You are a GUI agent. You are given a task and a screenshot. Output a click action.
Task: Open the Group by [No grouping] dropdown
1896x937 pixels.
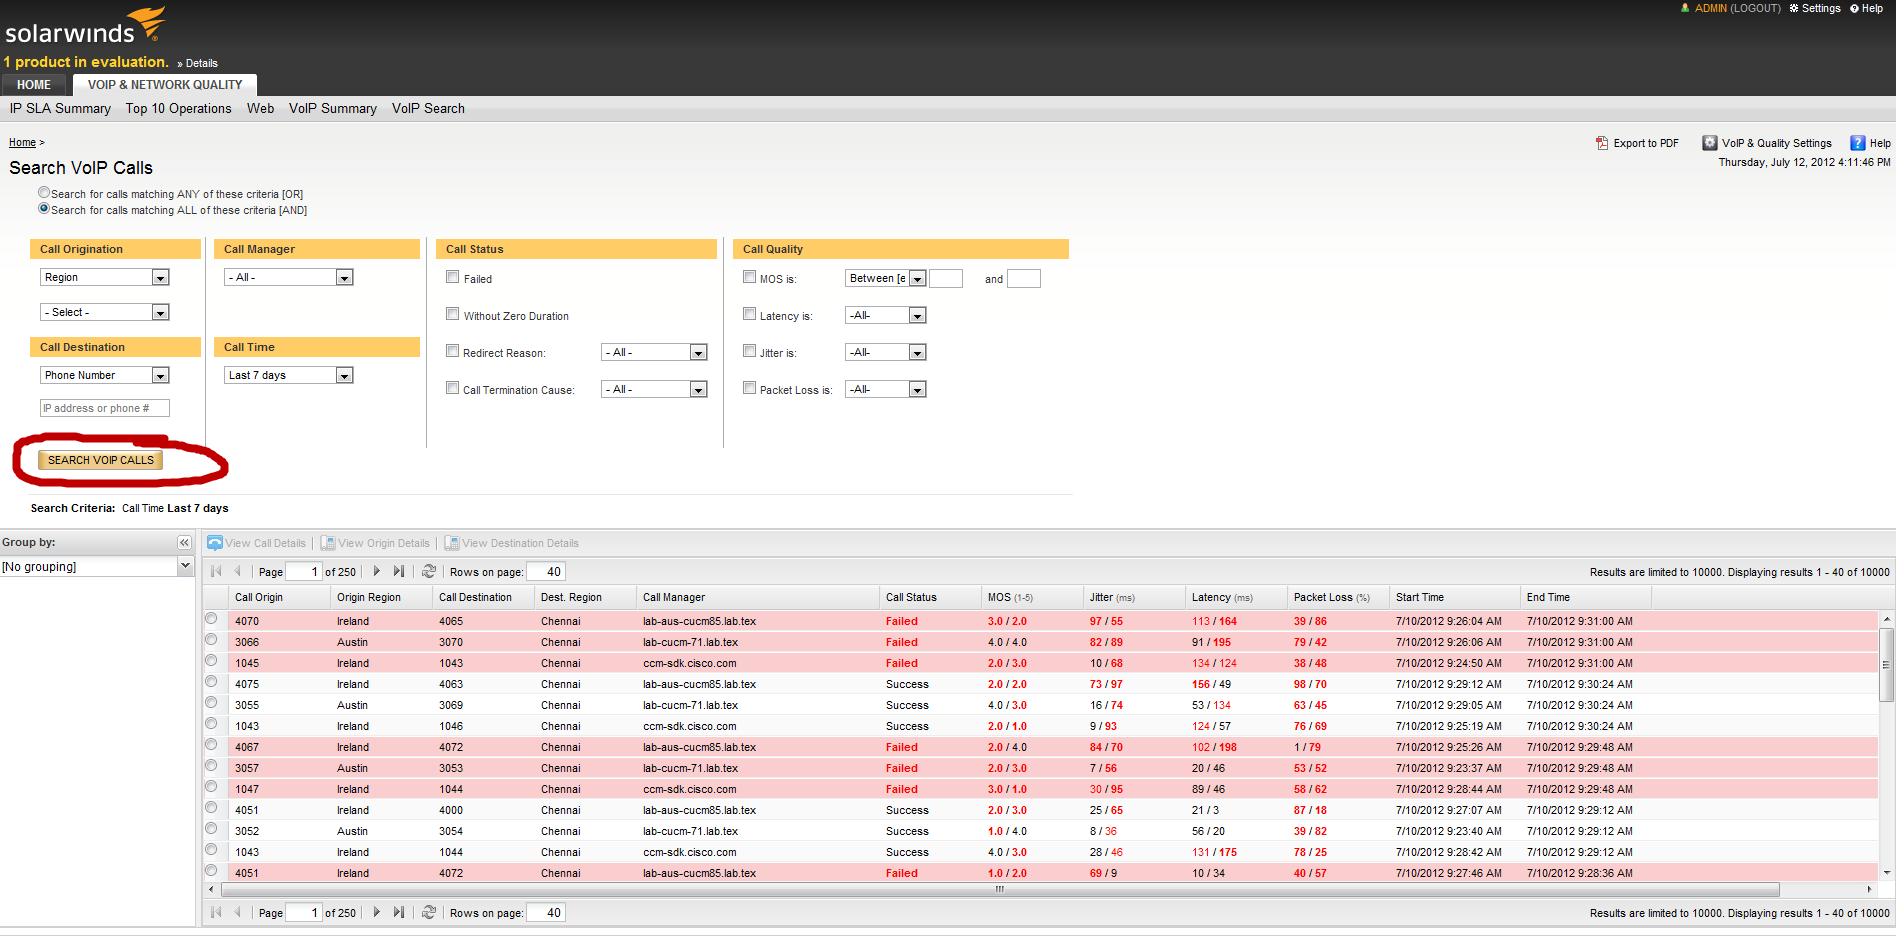coord(97,566)
